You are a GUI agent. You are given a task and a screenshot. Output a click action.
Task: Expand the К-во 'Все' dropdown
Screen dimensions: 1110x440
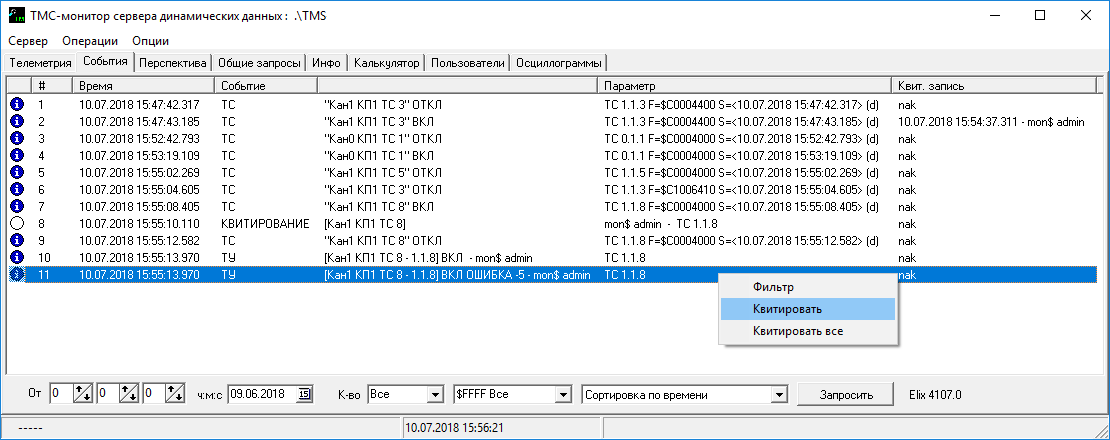coord(434,394)
